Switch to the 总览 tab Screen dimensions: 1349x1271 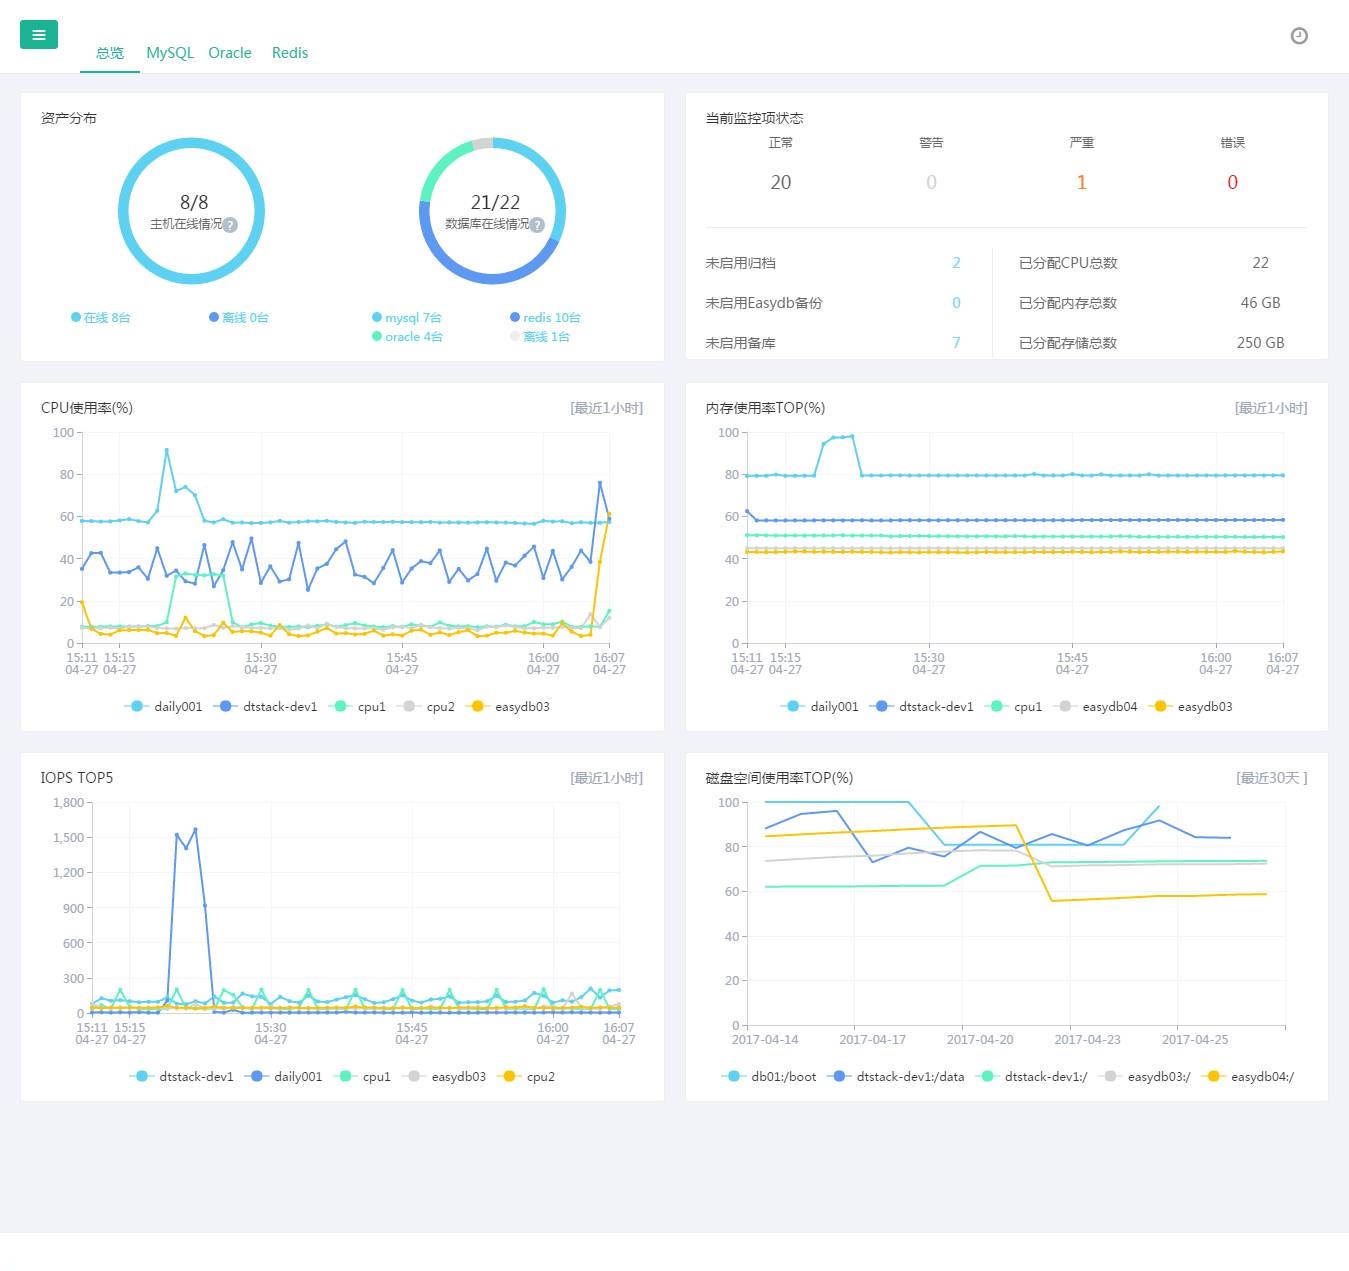pyautogui.click(x=110, y=53)
